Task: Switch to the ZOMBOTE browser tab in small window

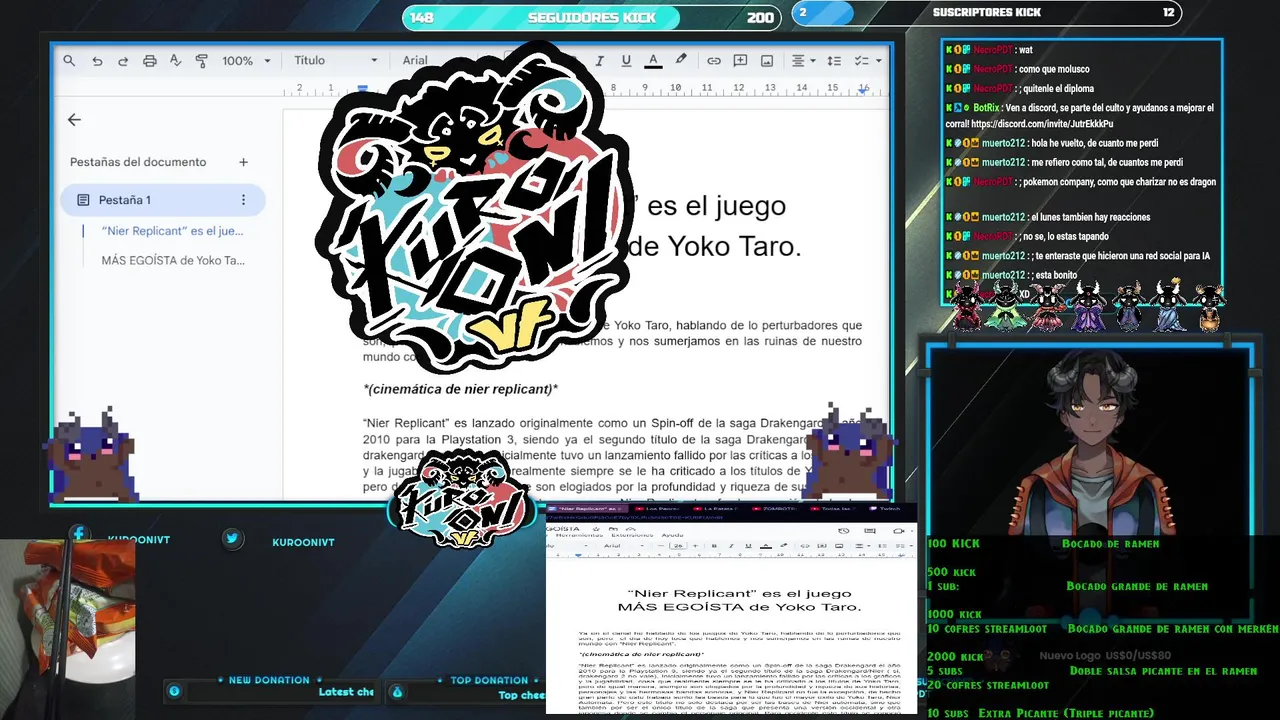Action: click(x=777, y=508)
